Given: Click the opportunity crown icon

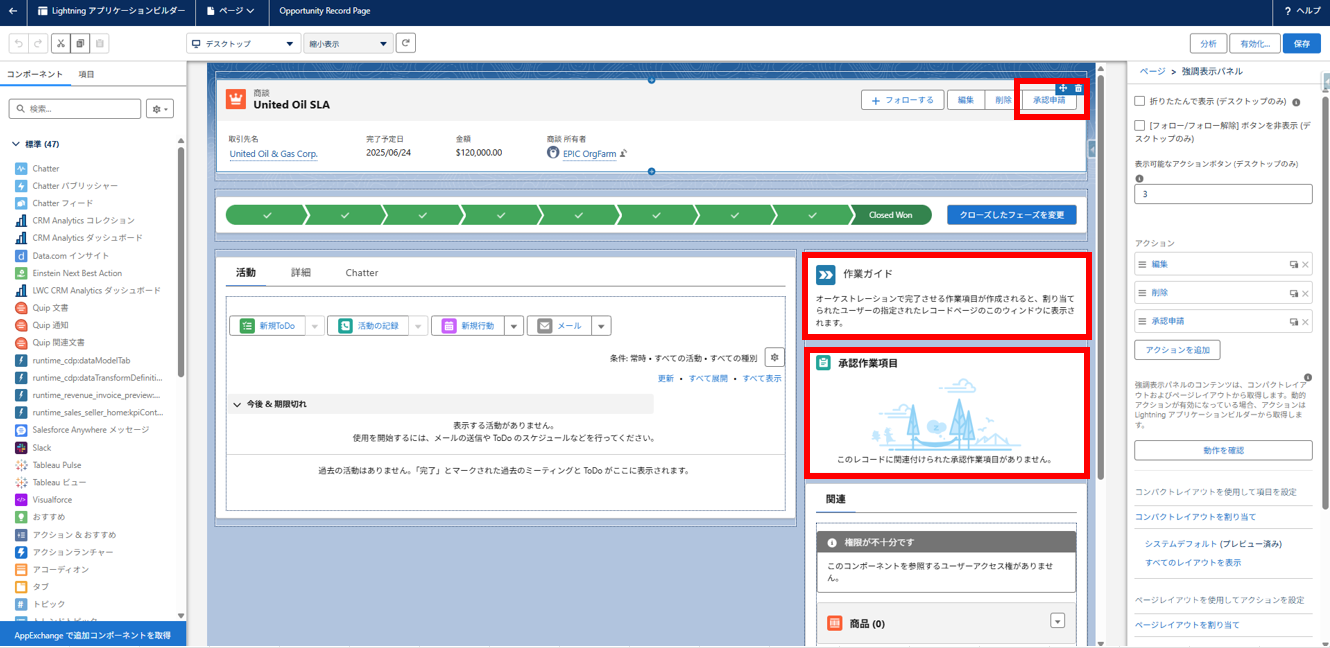Looking at the screenshot, I should (x=235, y=99).
